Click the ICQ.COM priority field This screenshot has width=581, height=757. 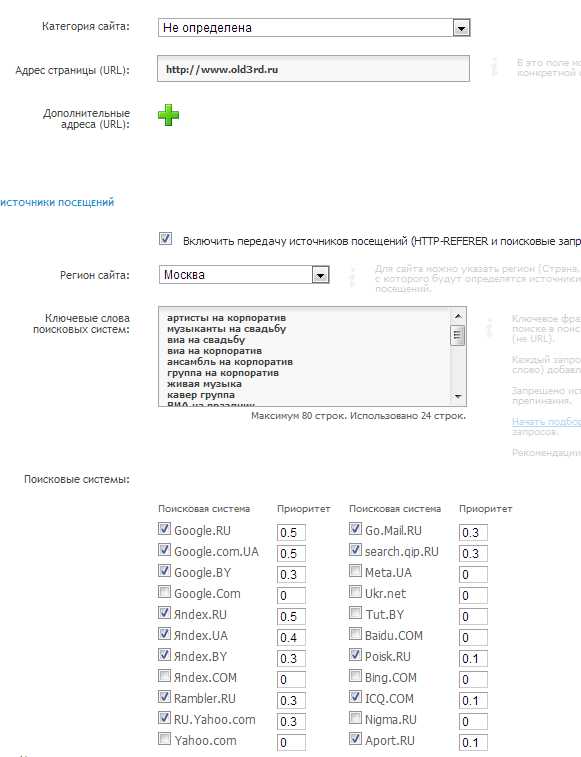coord(473,701)
